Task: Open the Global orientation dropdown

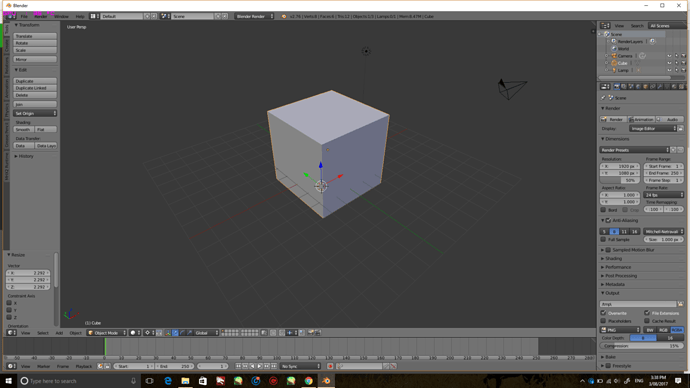Action: 207,333
